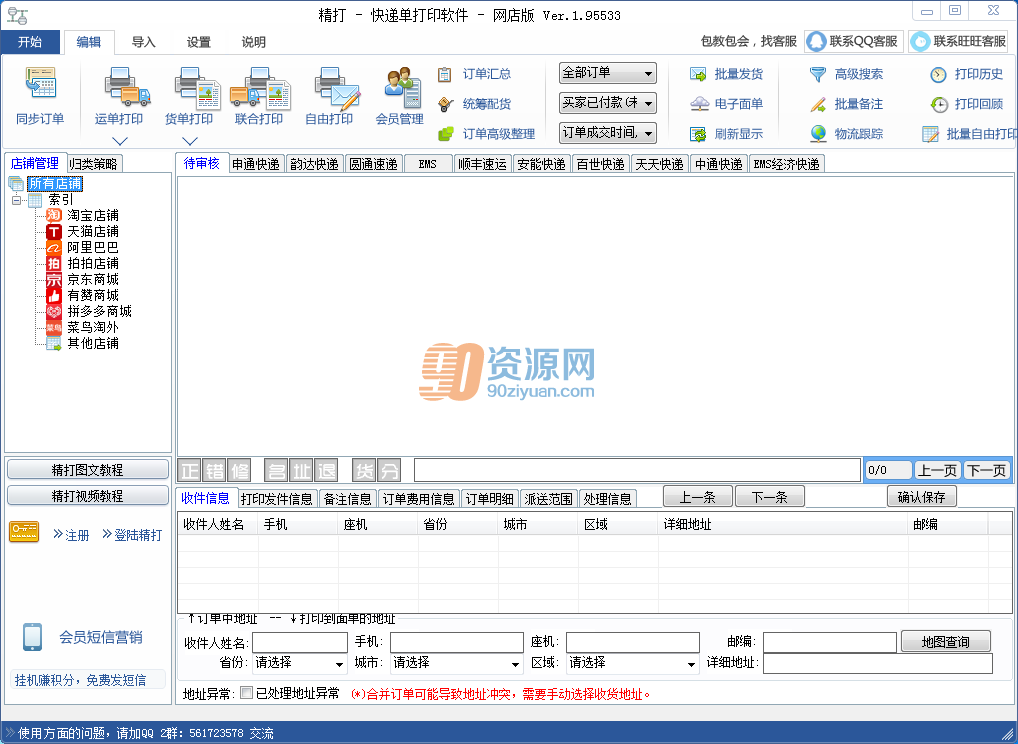The image size is (1018, 744).
Task: Select 淘宝店铺 in the store tree
Action: click(x=93, y=216)
